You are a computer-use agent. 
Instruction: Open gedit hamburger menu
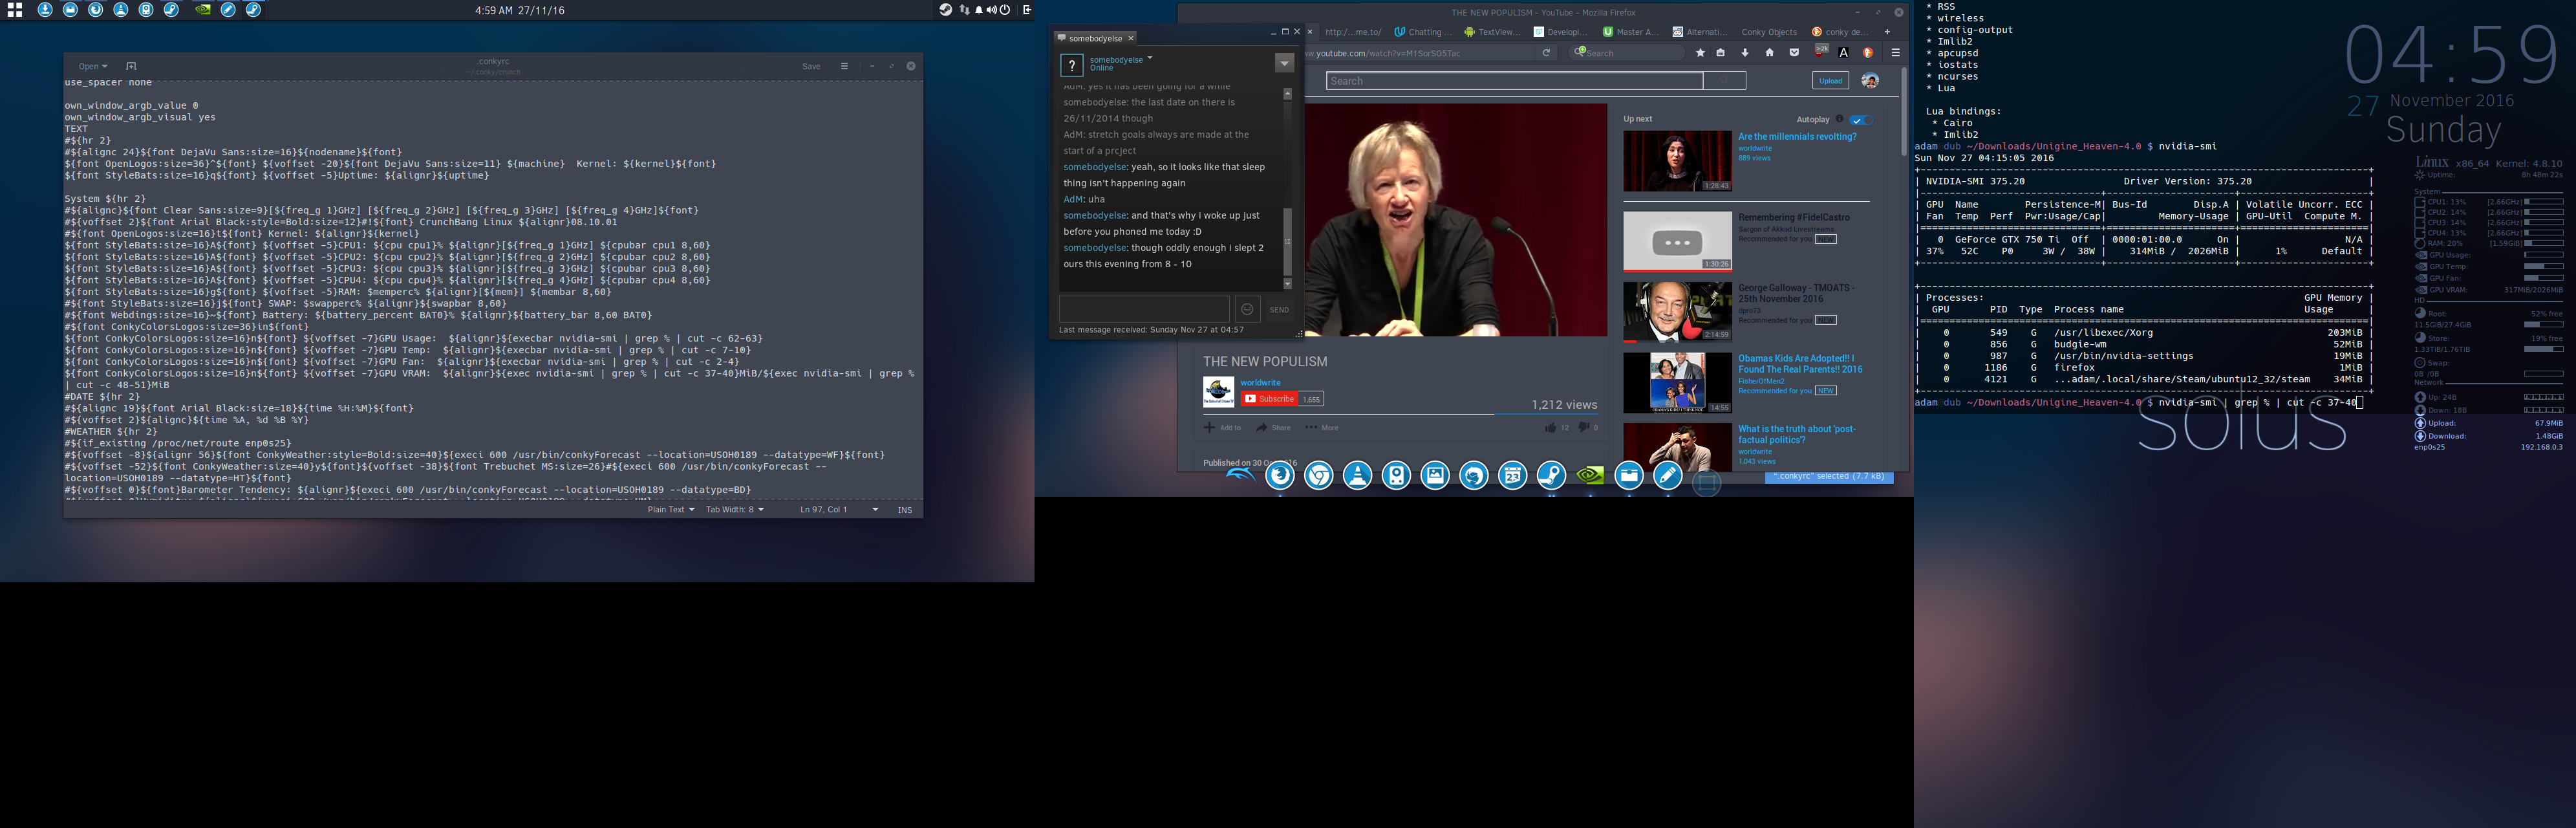[x=844, y=66]
